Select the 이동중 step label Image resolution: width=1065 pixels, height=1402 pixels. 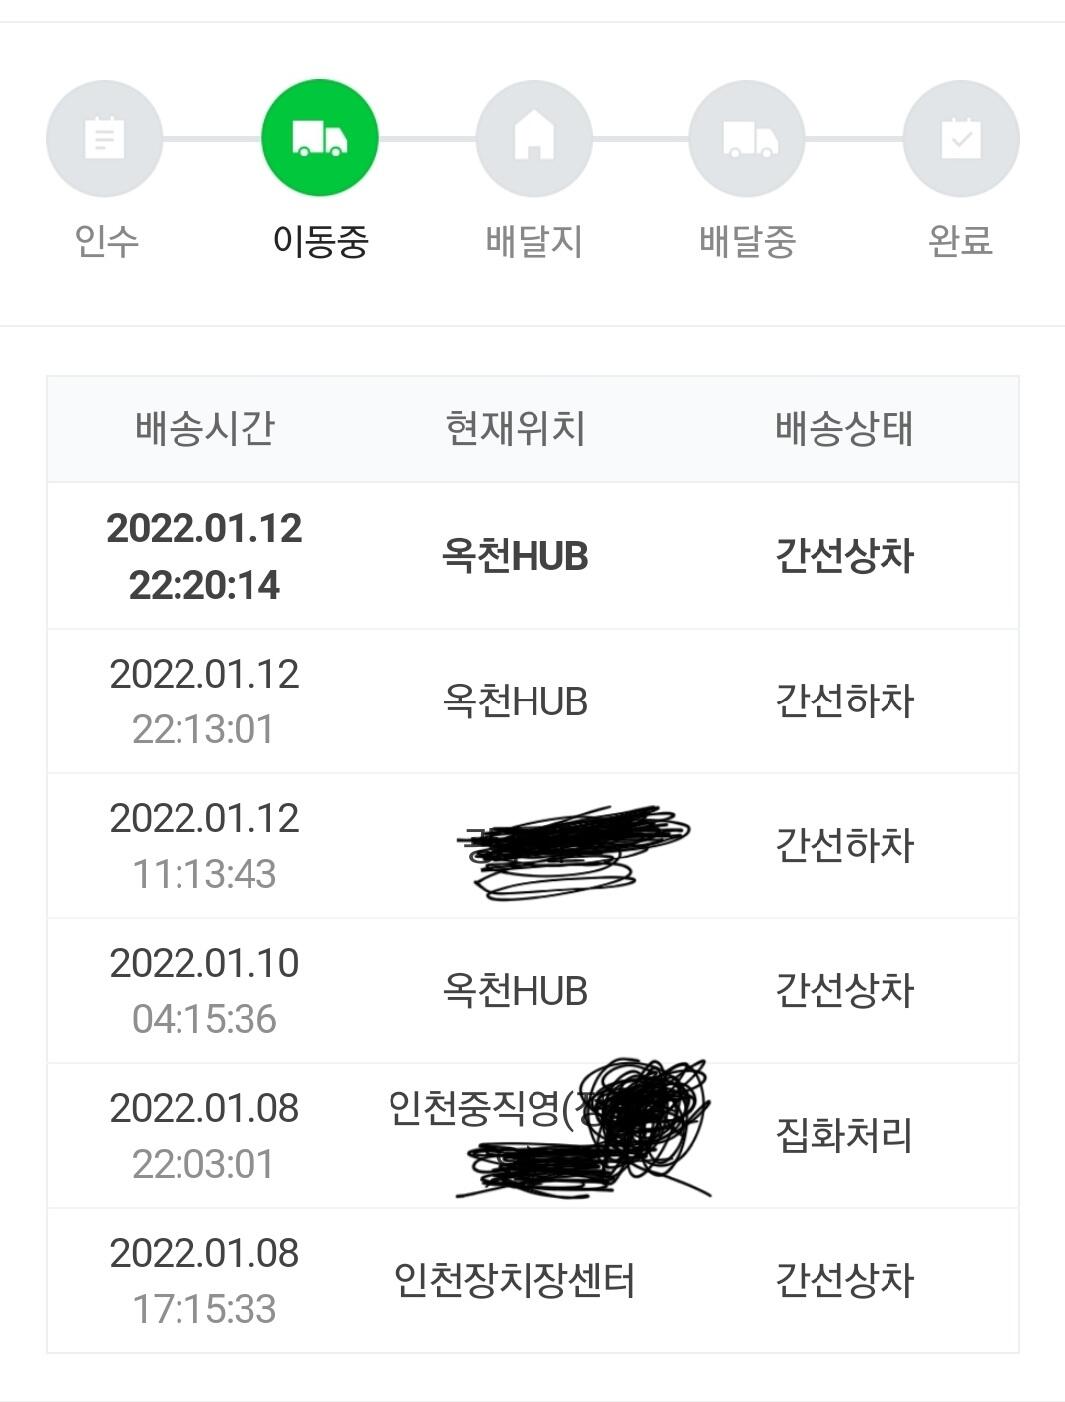[320, 241]
